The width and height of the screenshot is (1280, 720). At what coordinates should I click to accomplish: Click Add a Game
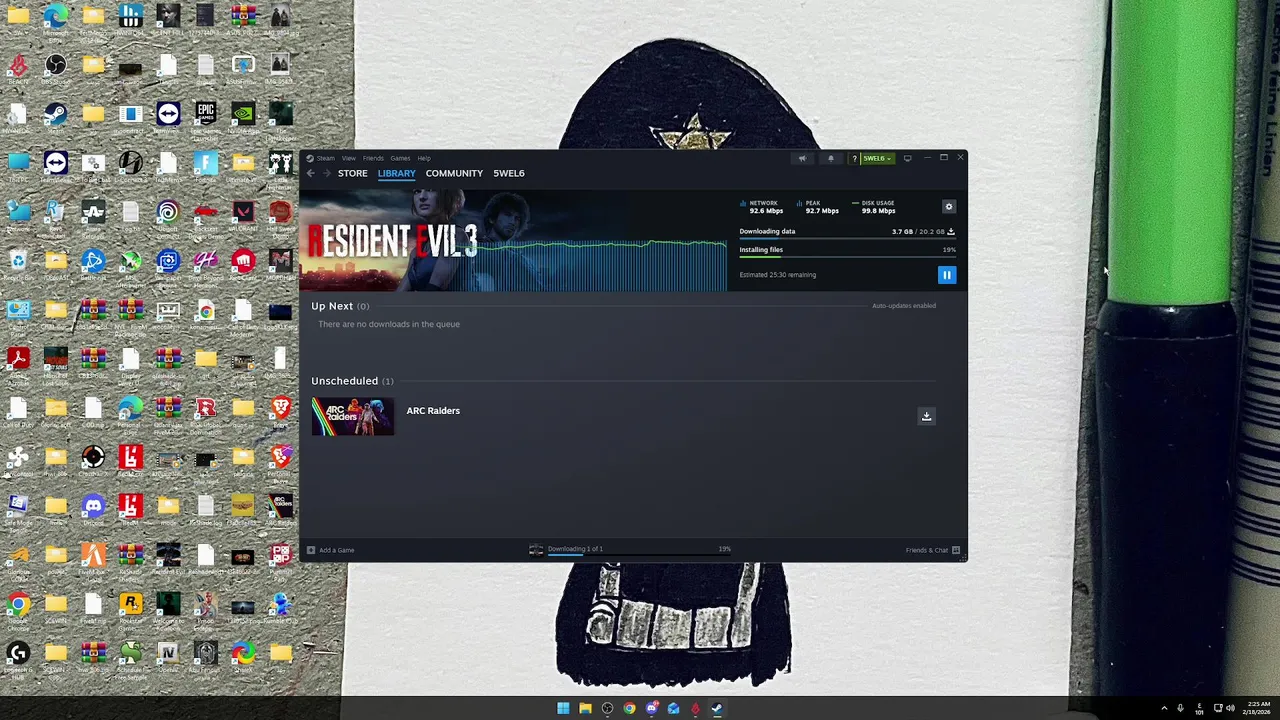pyautogui.click(x=331, y=550)
